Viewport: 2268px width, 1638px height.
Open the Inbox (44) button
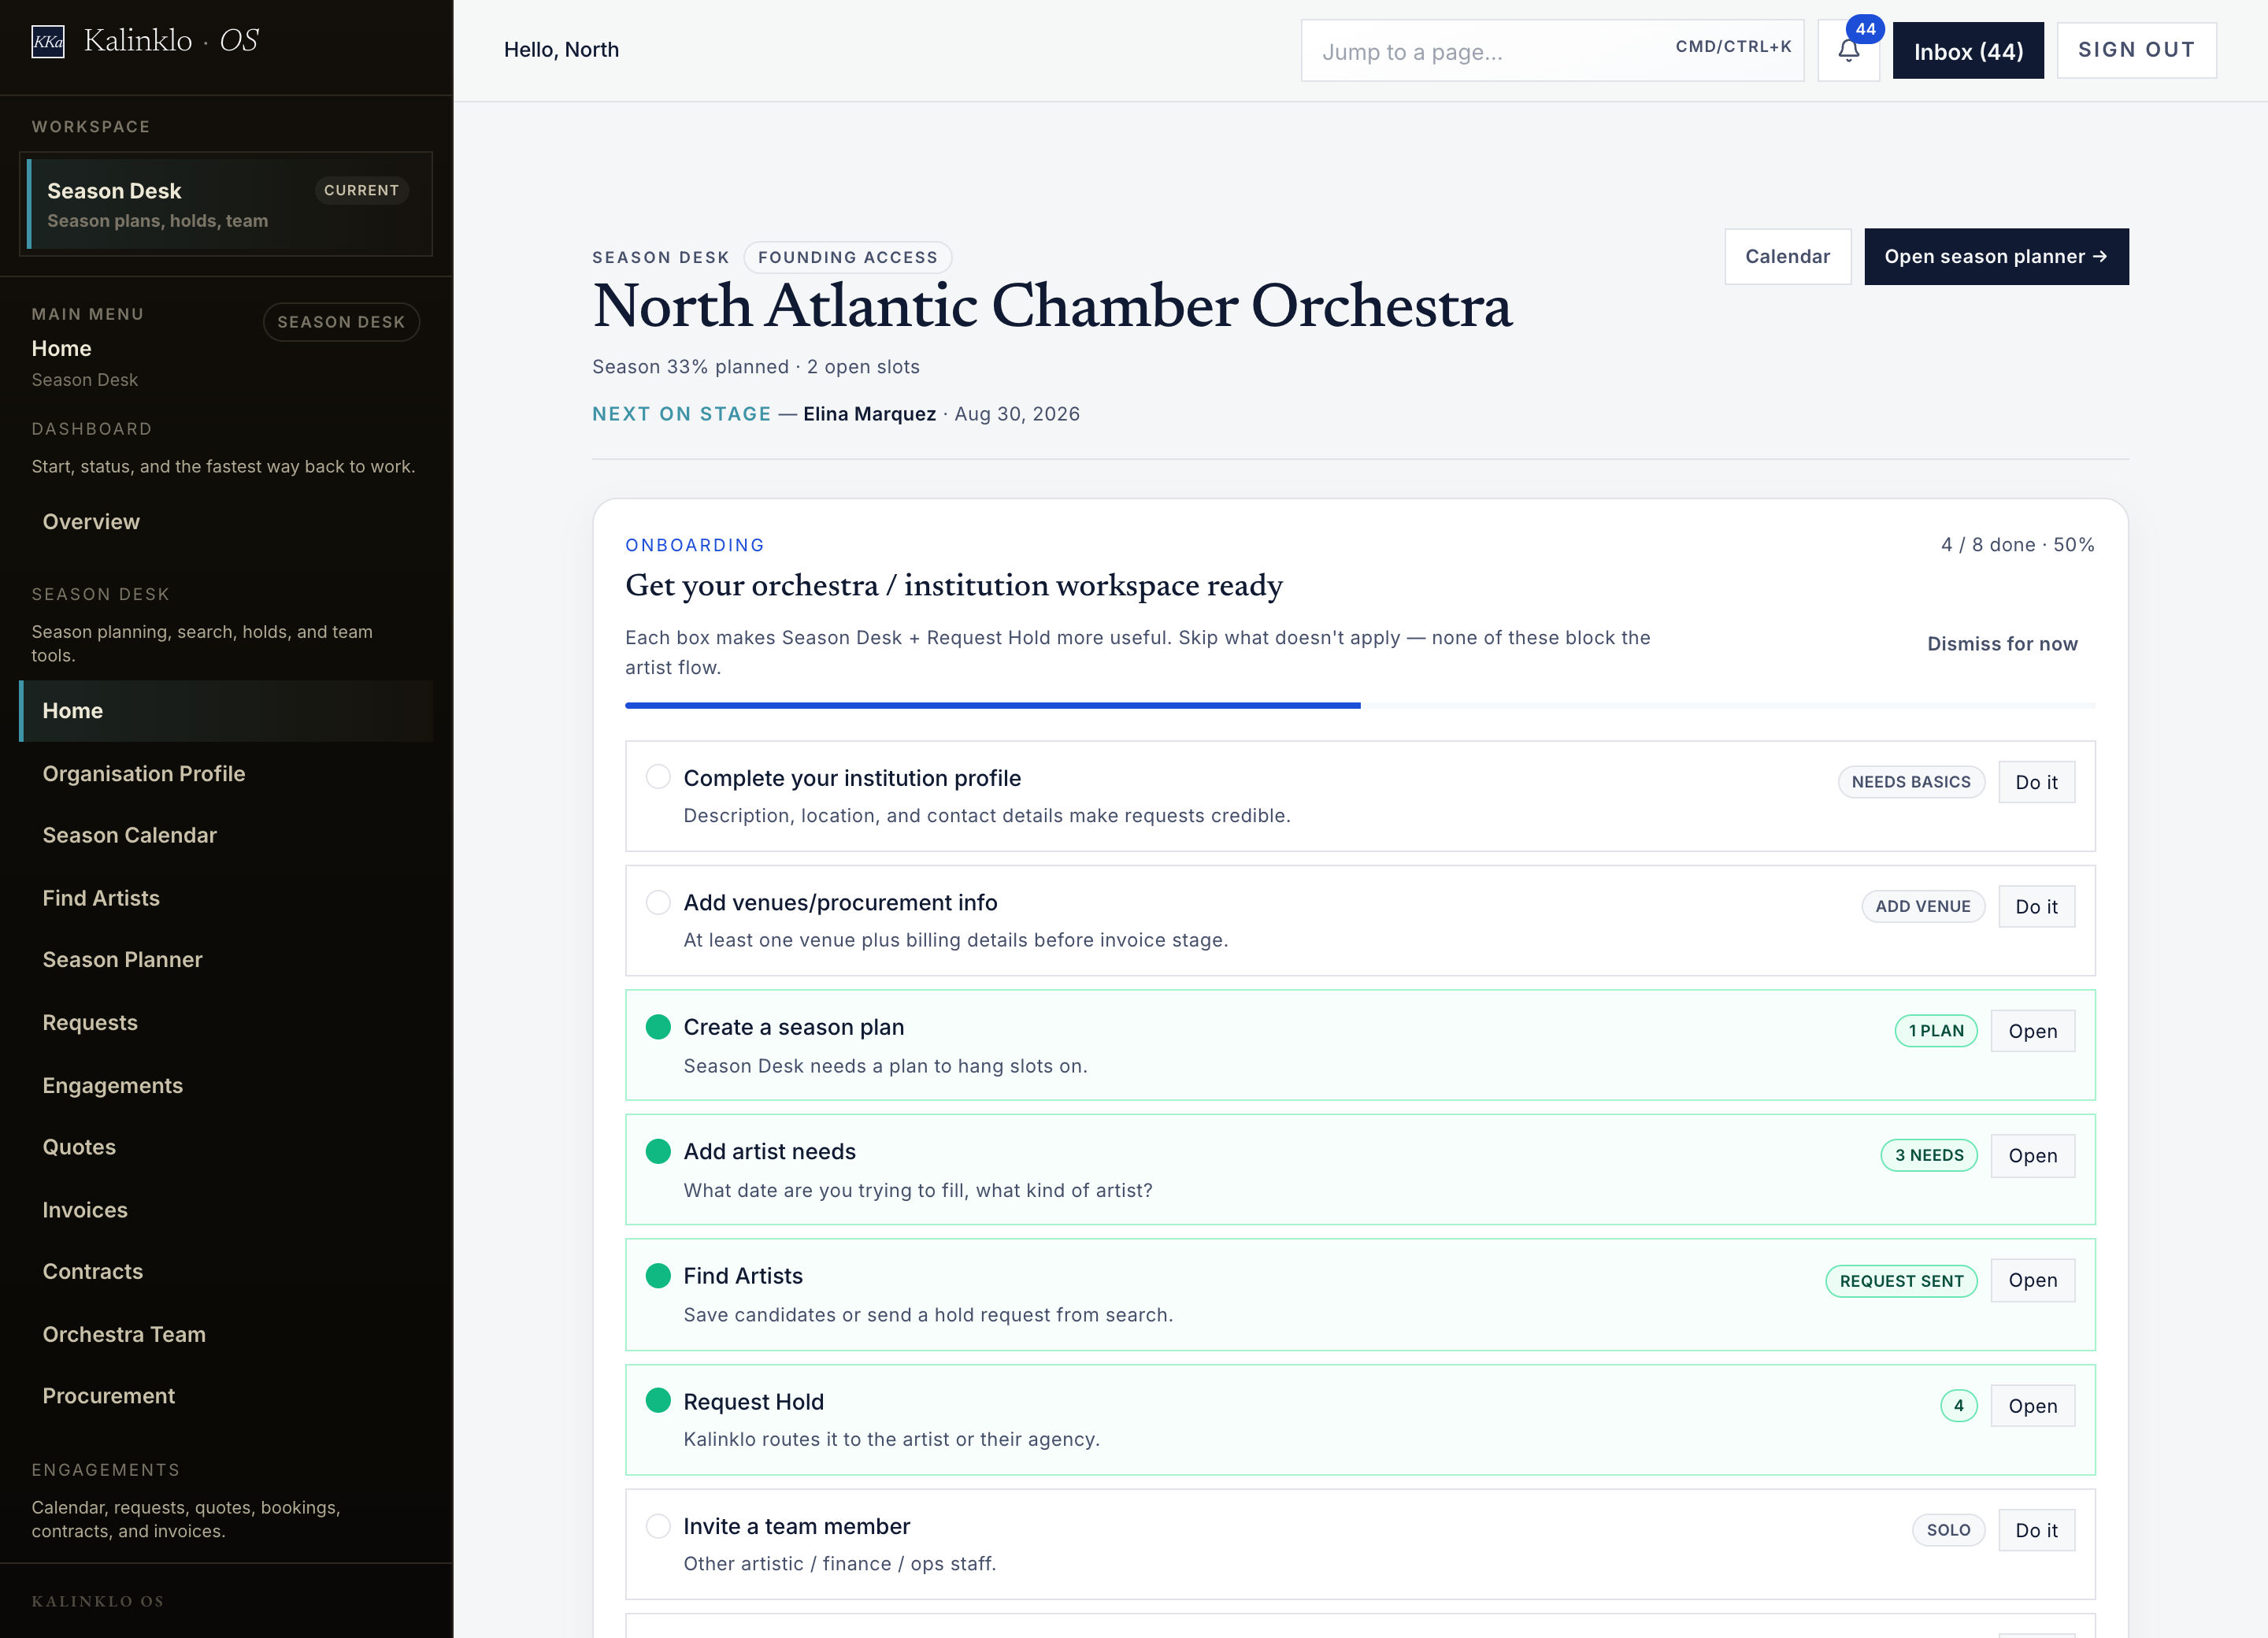click(x=1968, y=50)
